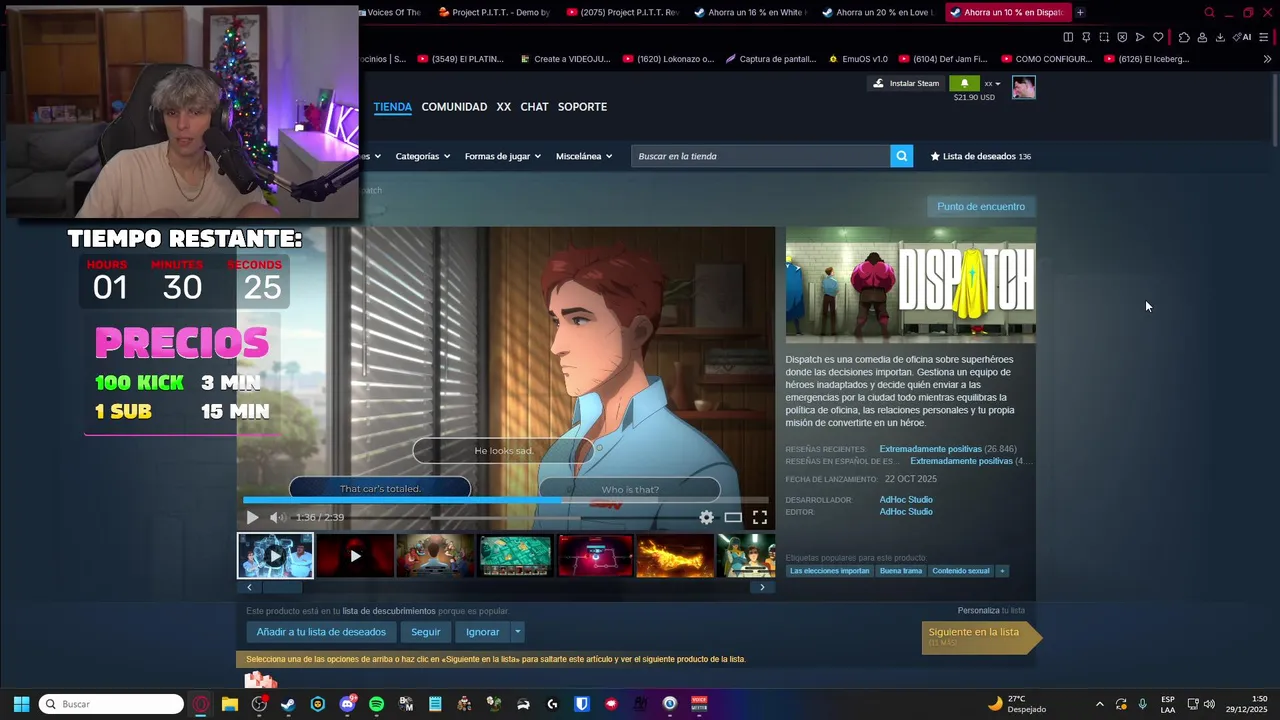Open recent Extremadamente positivas reviews (26.846)
Image resolution: width=1280 pixels, height=720 pixels.
pos(947,449)
